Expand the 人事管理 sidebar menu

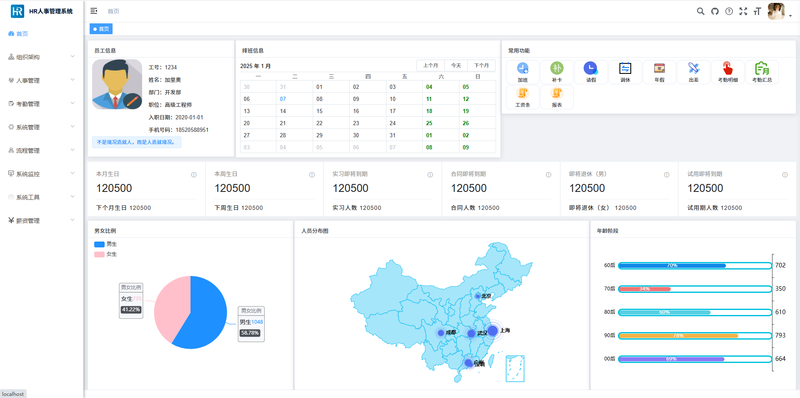tap(42, 81)
